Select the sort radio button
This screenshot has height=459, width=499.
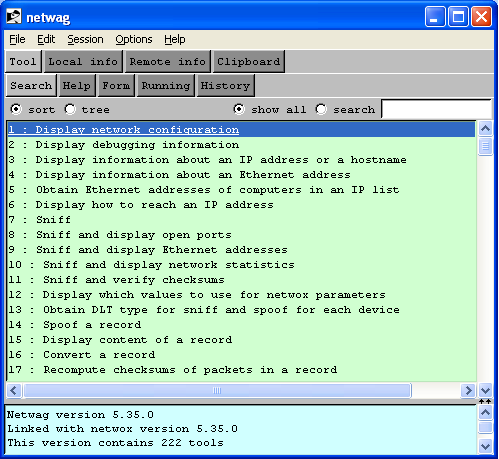click(x=16, y=109)
